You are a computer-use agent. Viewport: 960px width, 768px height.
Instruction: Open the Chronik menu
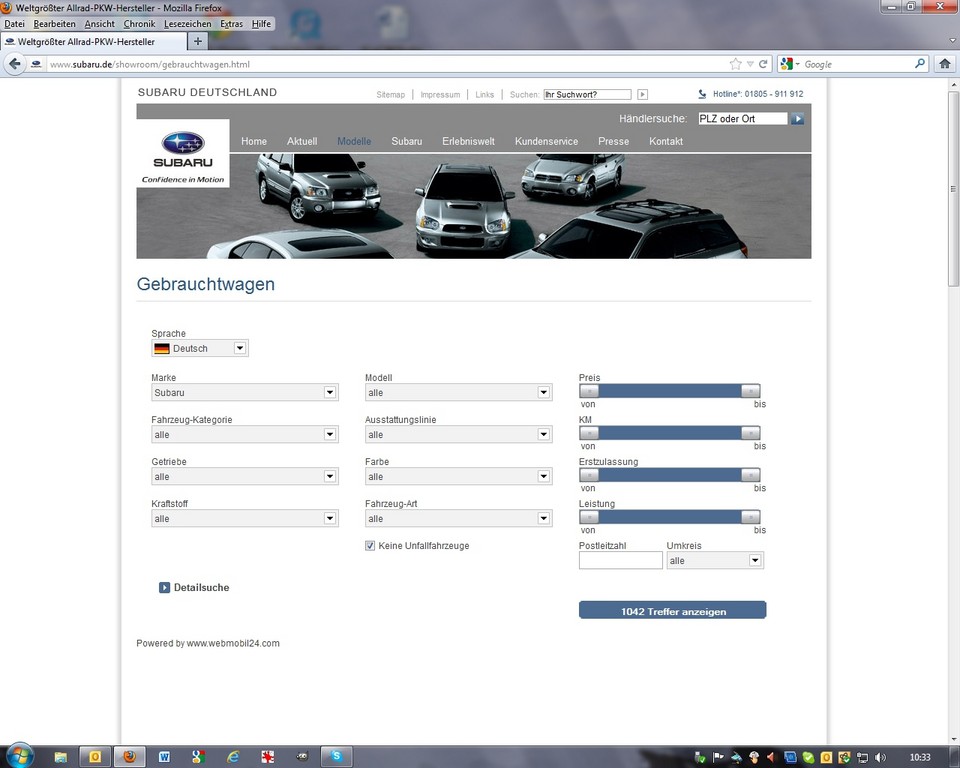pos(139,24)
